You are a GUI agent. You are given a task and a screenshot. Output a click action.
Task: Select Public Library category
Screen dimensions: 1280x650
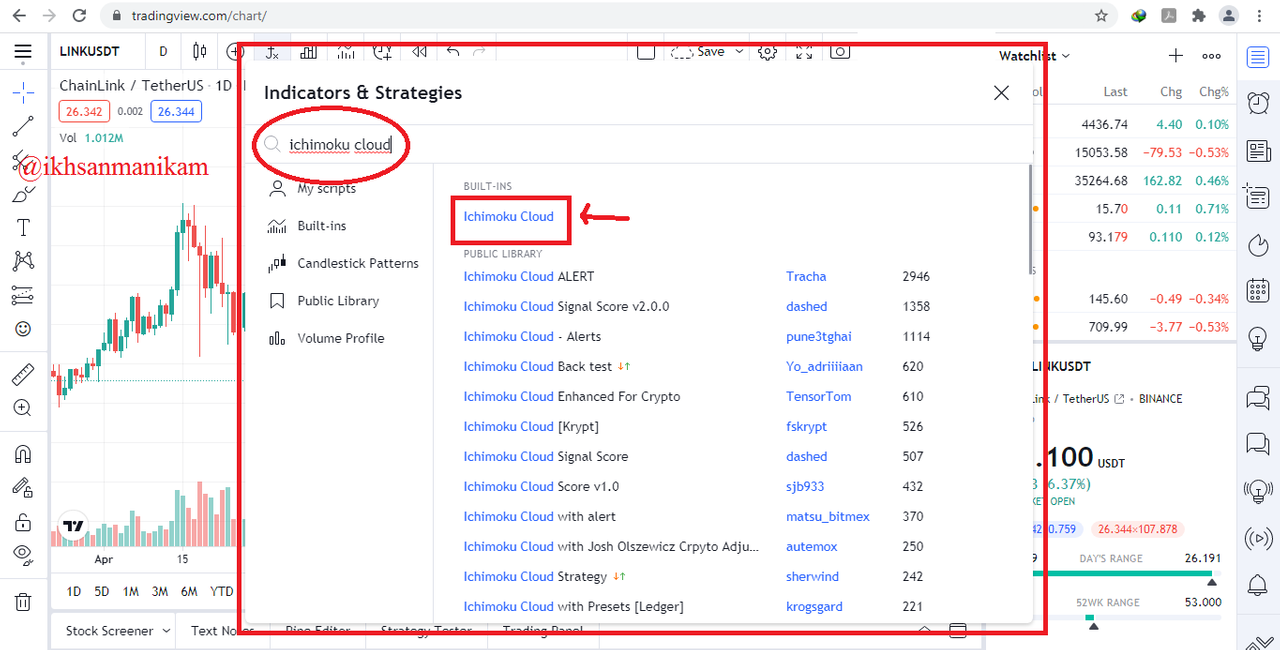coord(338,301)
